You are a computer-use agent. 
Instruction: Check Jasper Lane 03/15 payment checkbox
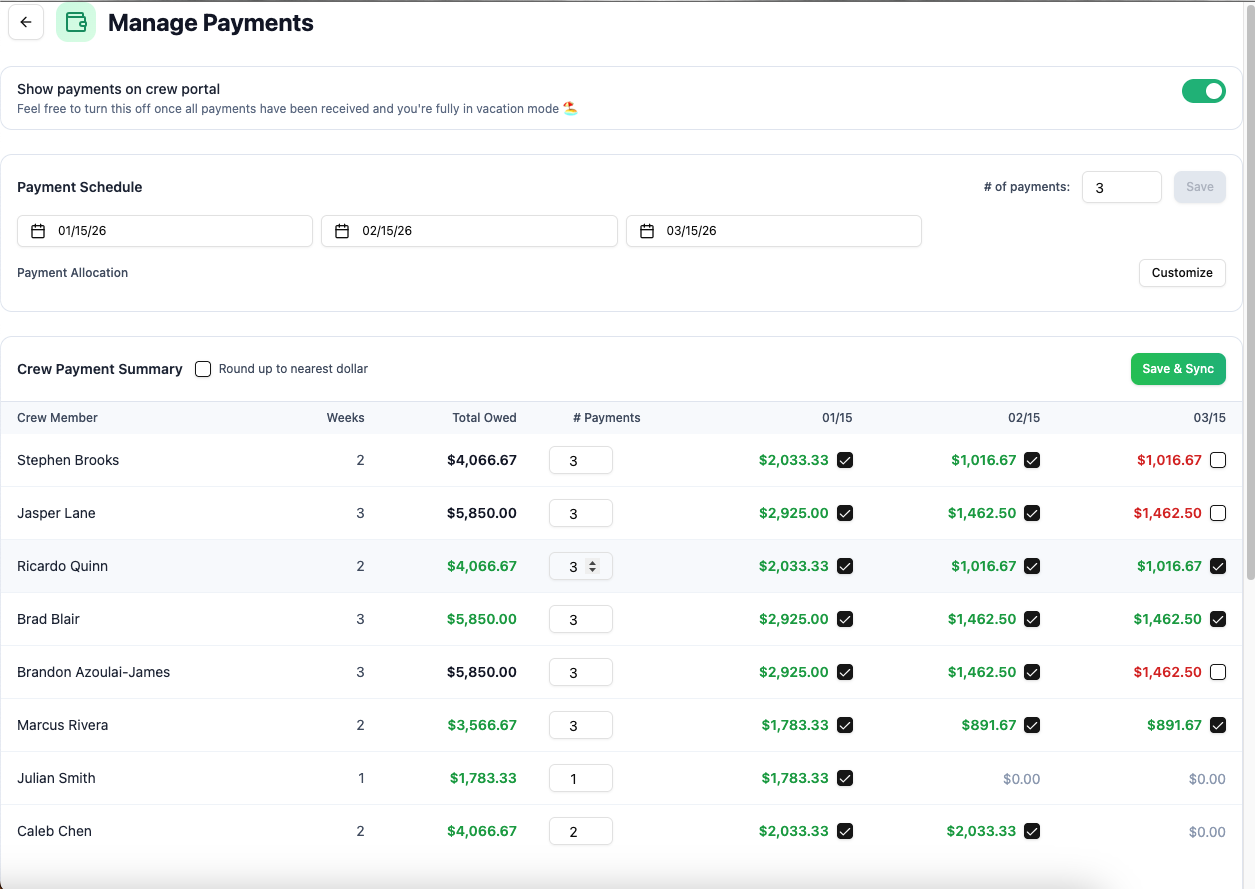tap(1217, 513)
